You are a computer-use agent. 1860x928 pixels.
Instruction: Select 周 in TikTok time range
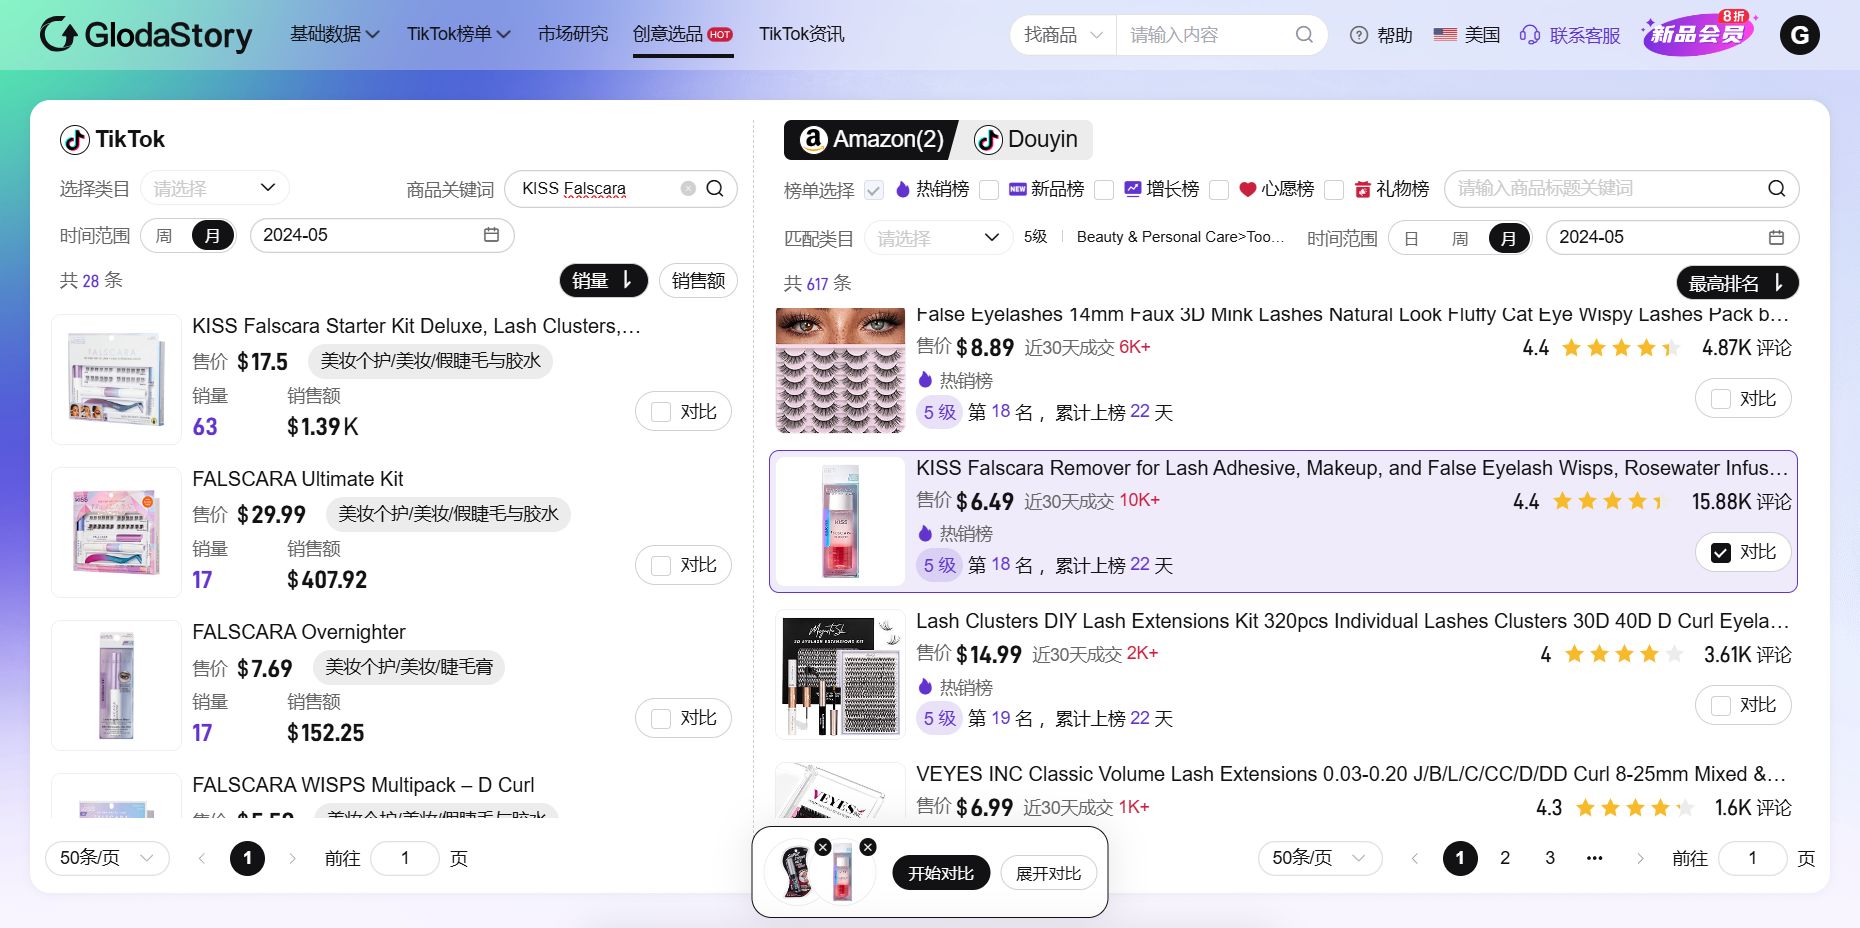tap(164, 235)
